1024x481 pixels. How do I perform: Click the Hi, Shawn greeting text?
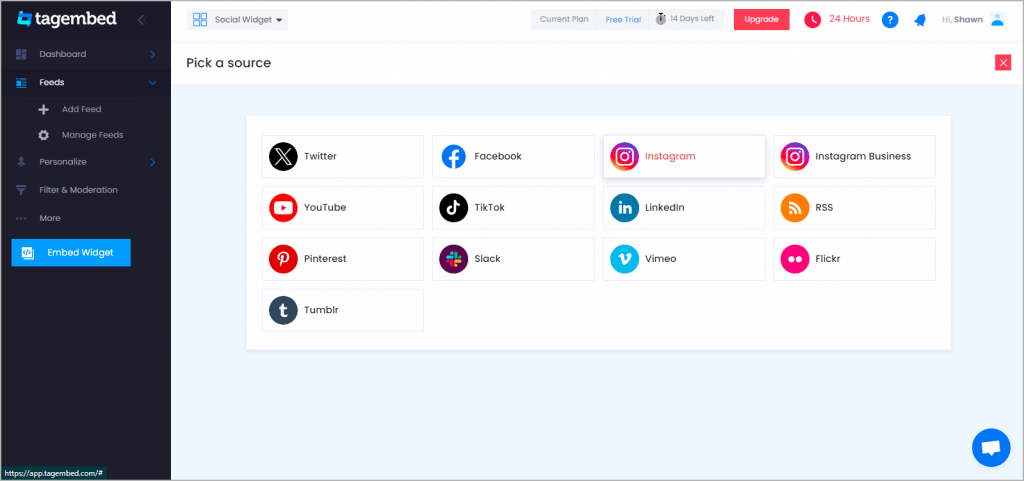tap(962, 20)
